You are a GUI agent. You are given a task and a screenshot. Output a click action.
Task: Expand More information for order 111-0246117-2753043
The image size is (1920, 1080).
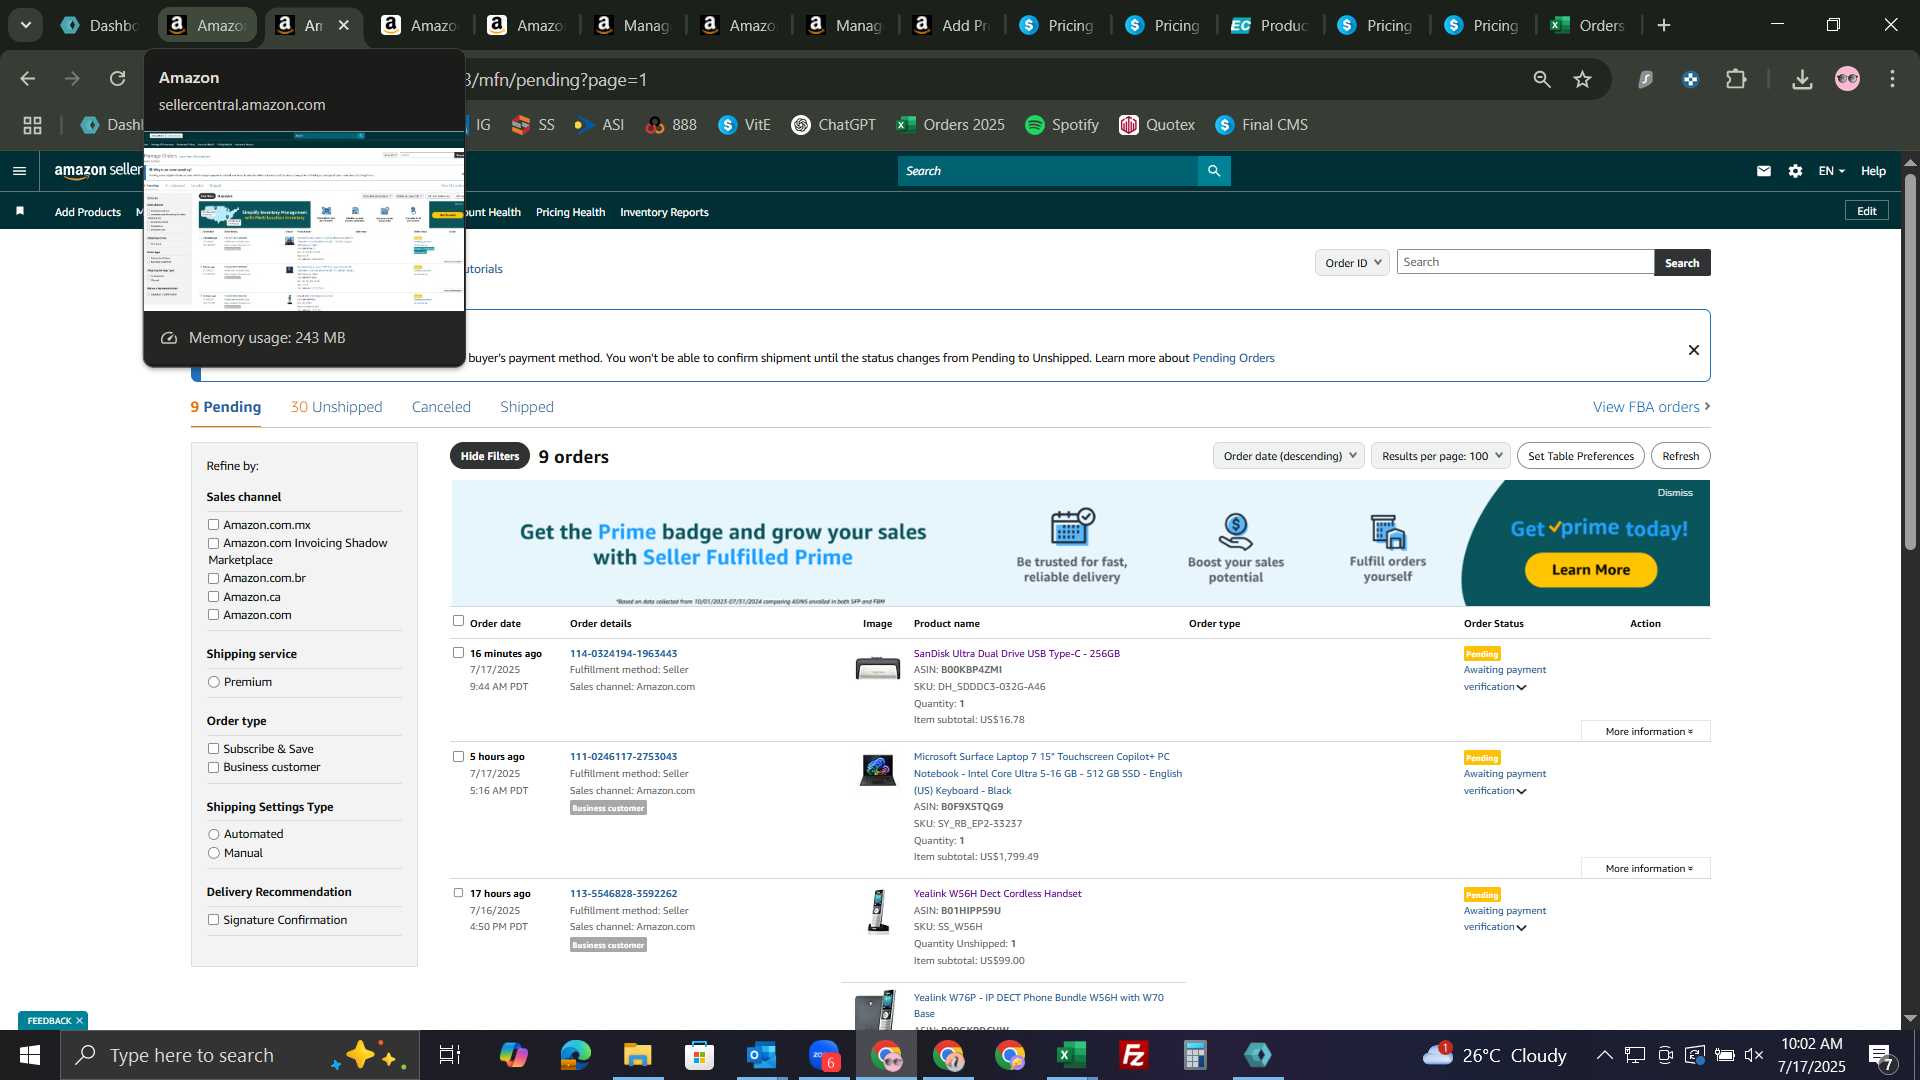(1646, 869)
